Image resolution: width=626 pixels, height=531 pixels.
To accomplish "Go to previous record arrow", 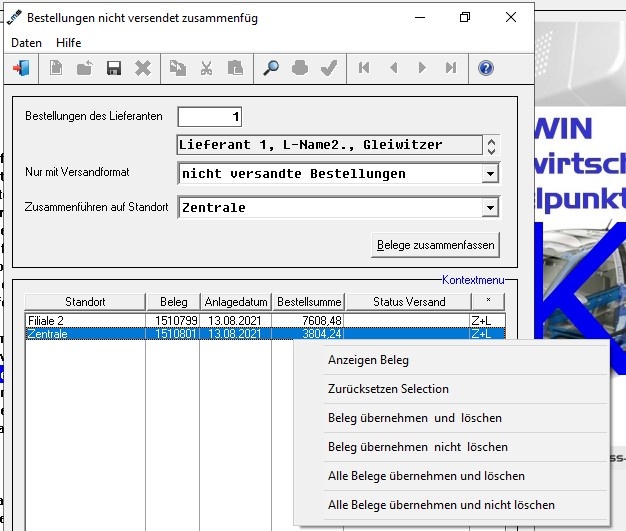I will 393,68.
